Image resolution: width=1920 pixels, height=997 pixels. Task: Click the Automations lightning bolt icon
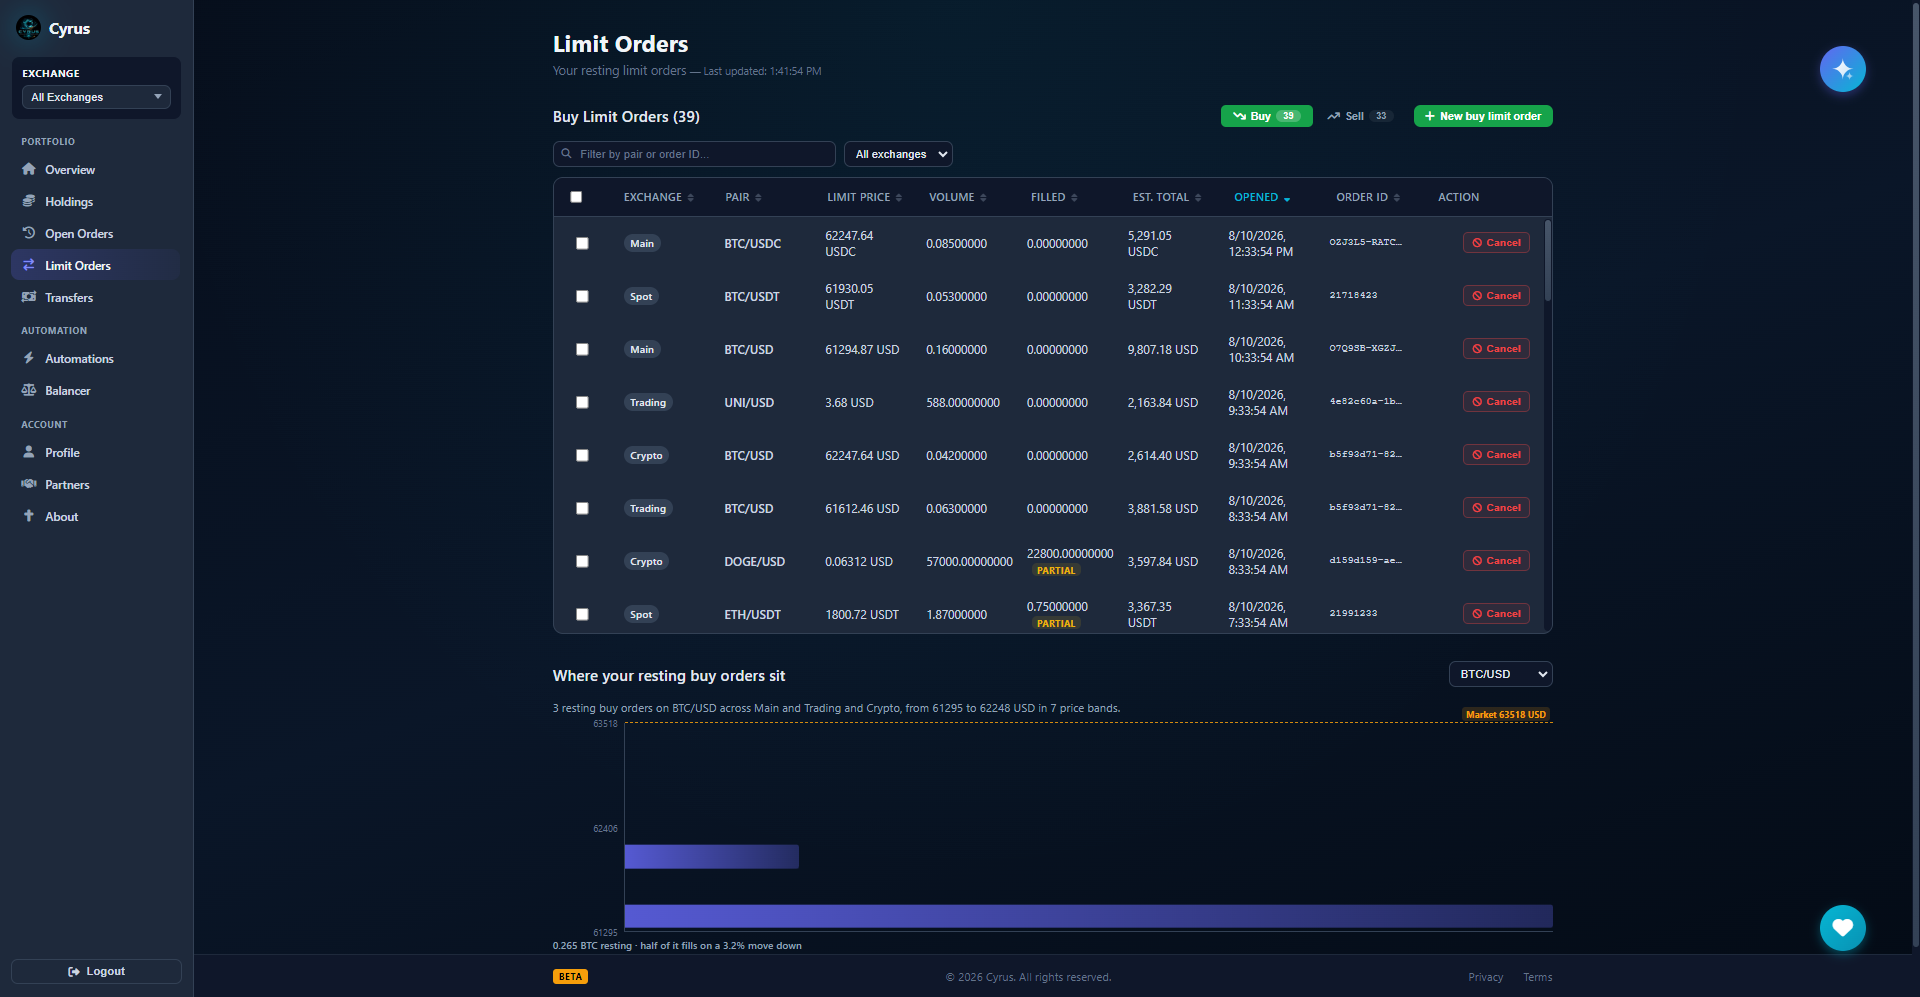[29, 358]
